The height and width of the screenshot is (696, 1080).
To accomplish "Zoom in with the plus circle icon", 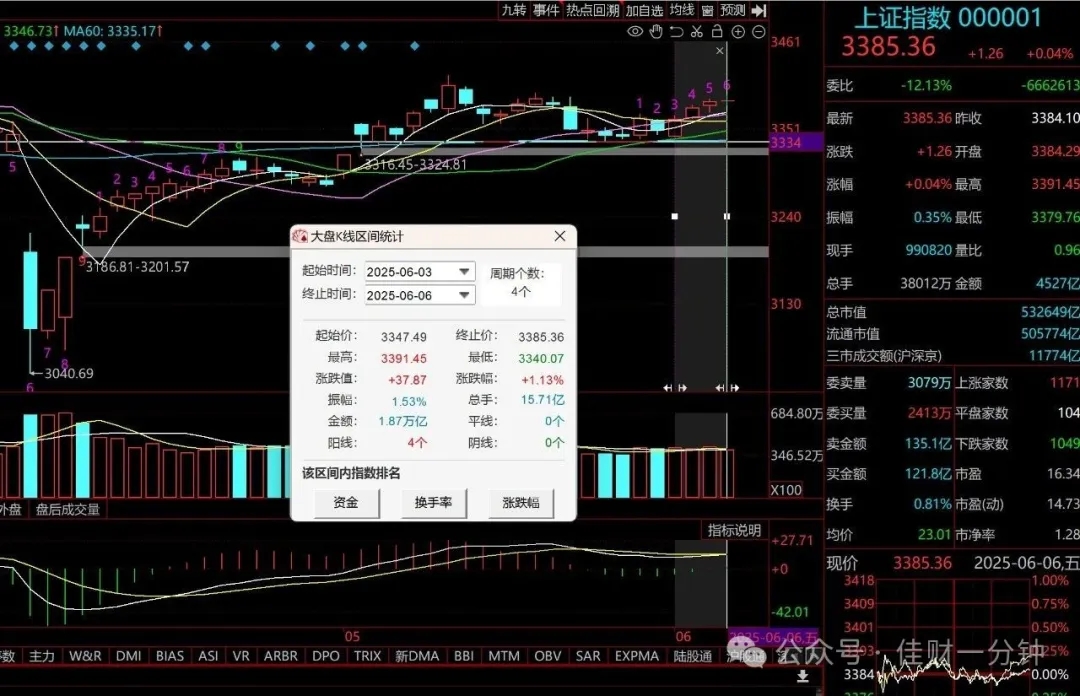I will pyautogui.click(x=738, y=32).
